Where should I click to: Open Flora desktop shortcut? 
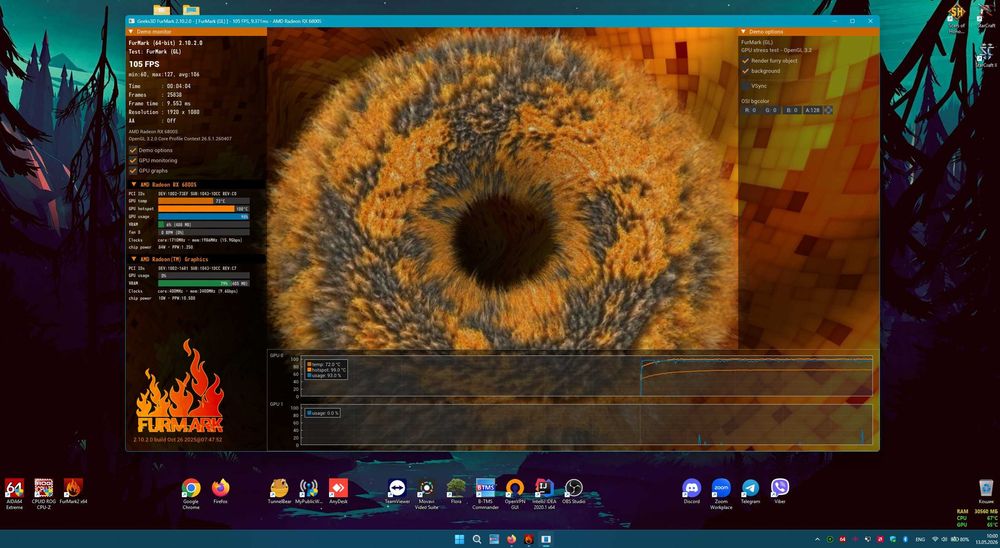(x=456, y=492)
